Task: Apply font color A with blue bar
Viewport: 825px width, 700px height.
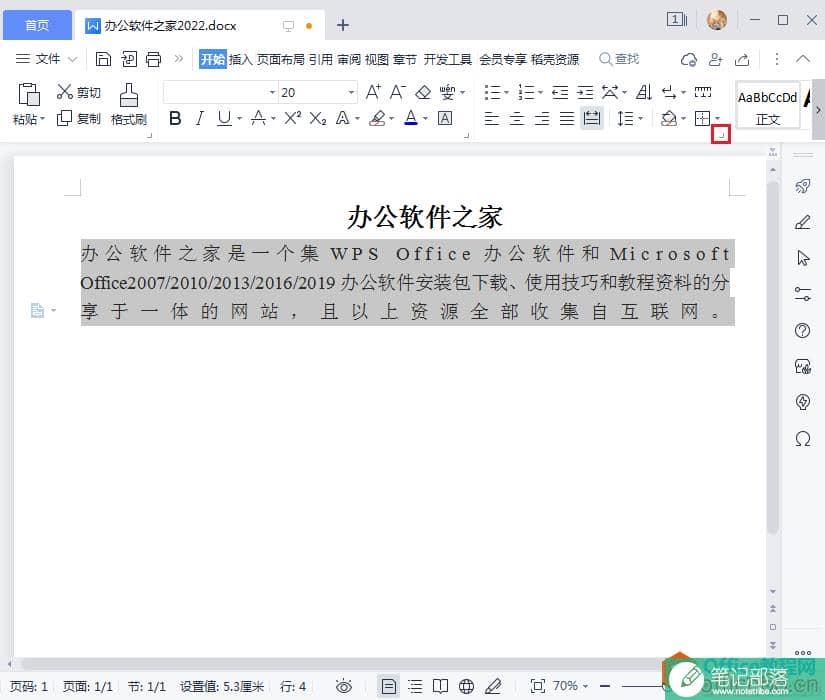Action: (411, 118)
